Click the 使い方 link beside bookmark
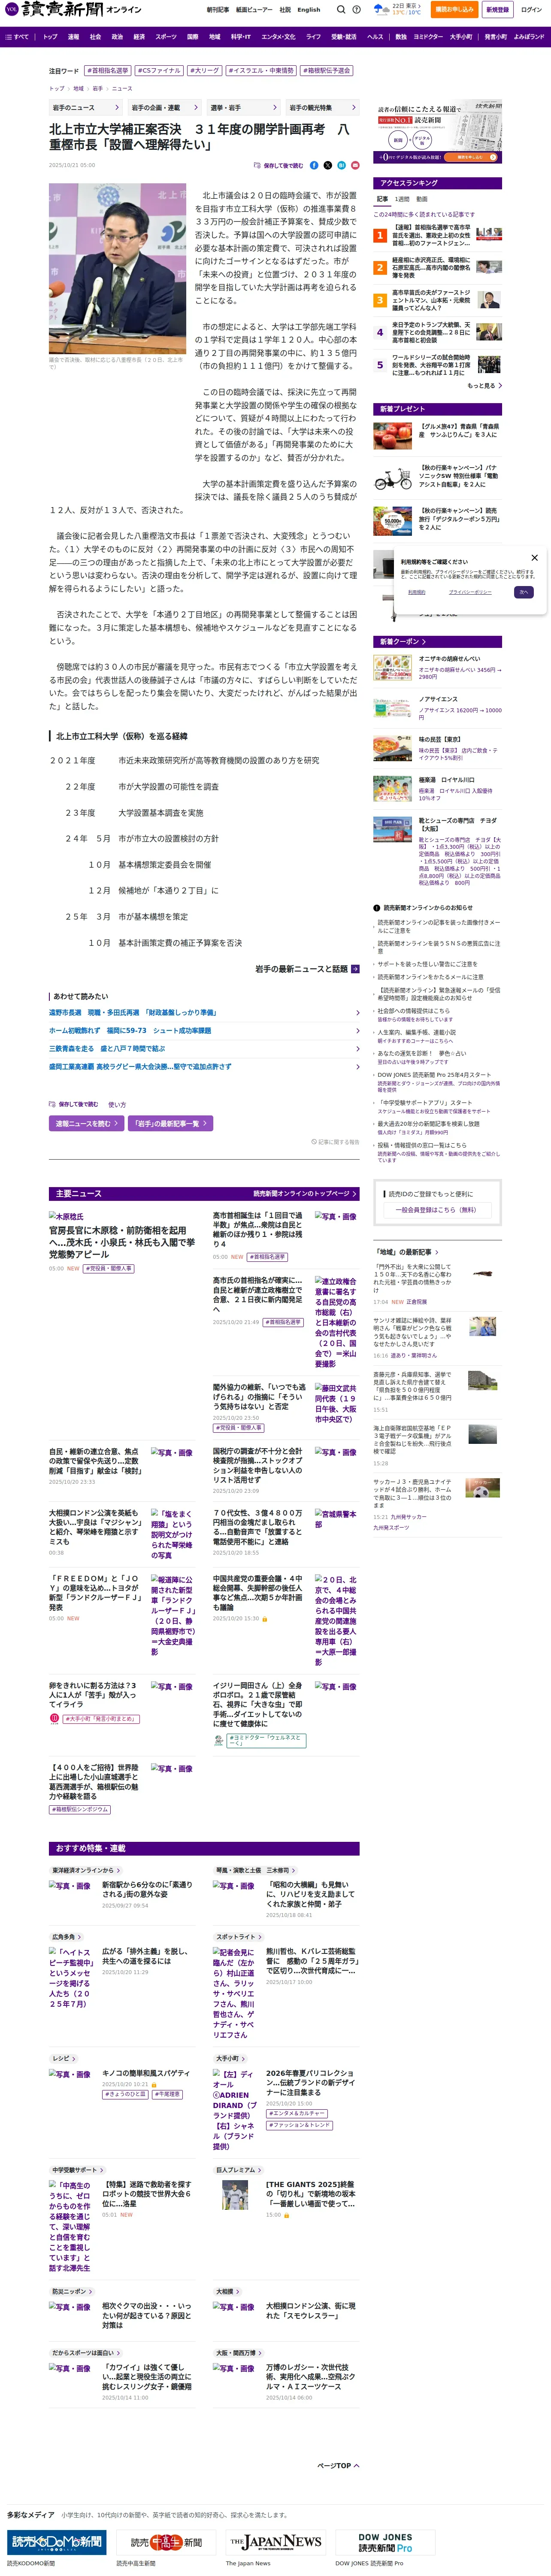The width and height of the screenshot is (551, 2576). click(x=117, y=1105)
